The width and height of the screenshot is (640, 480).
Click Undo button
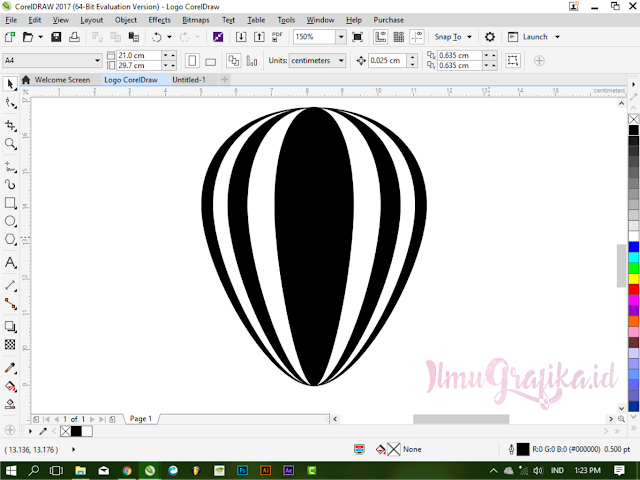tap(157, 37)
